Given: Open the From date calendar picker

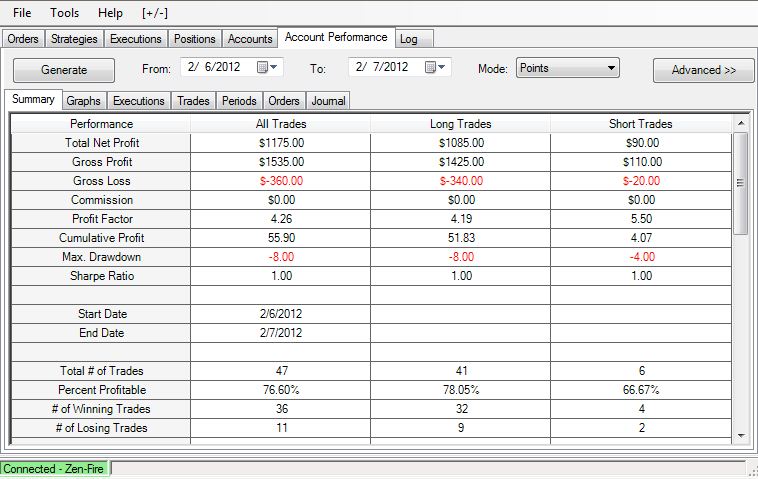Looking at the screenshot, I should point(267,67).
